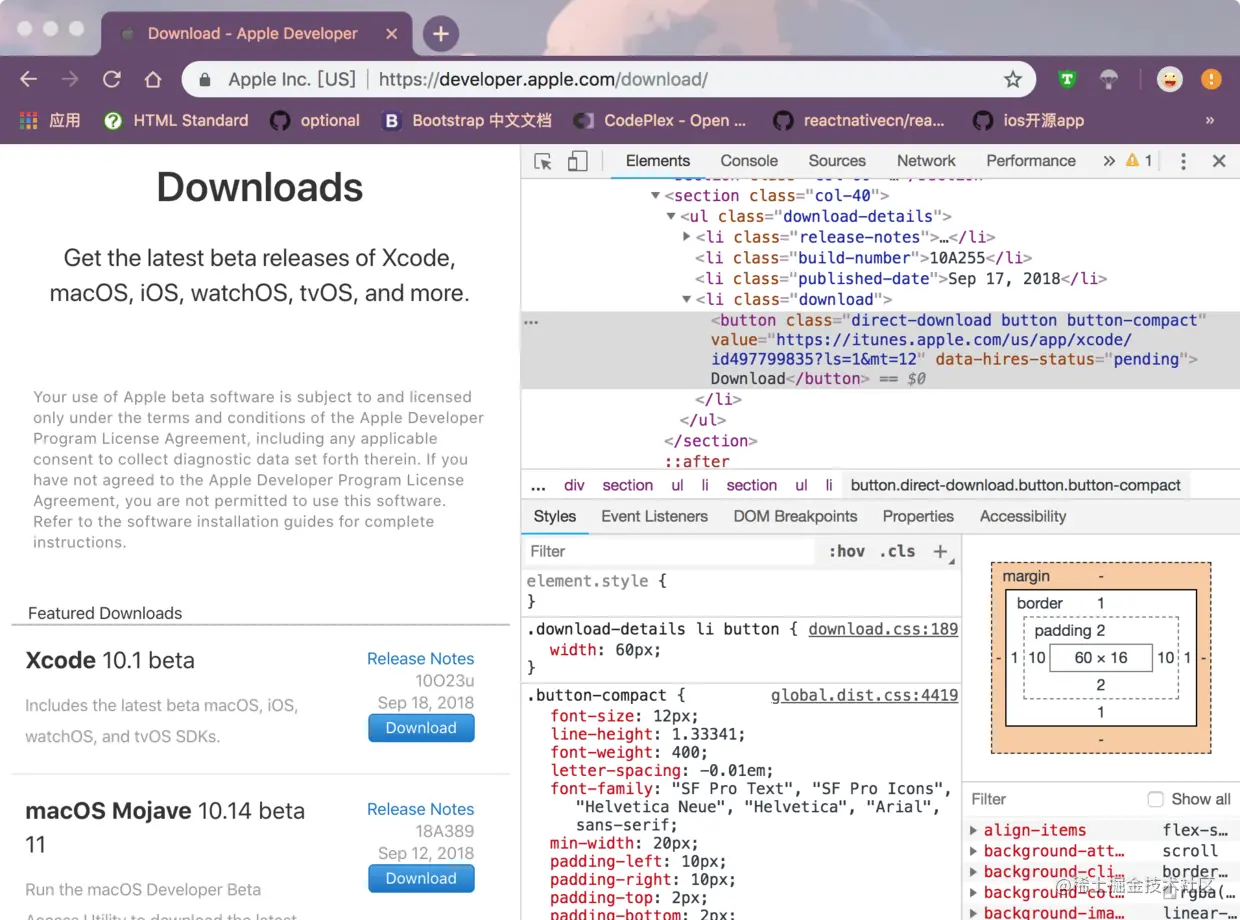
Task: Click the ::after pseudo-element line
Action: coord(697,462)
